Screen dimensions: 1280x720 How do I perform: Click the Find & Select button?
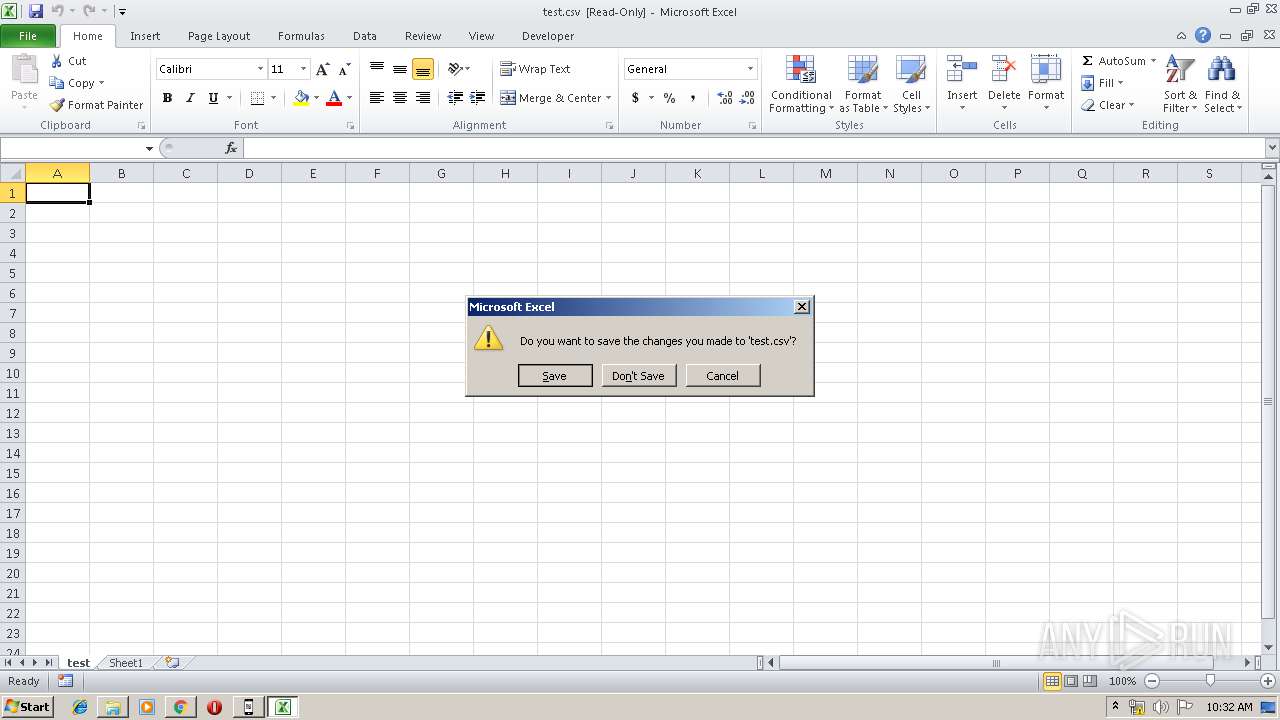pos(1222,84)
